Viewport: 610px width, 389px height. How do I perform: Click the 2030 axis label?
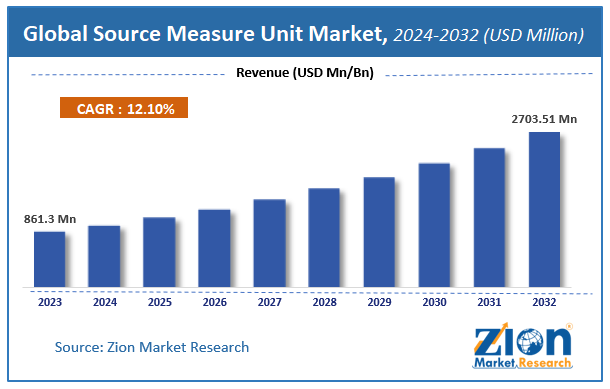pyautogui.click(x=435, y=302)
